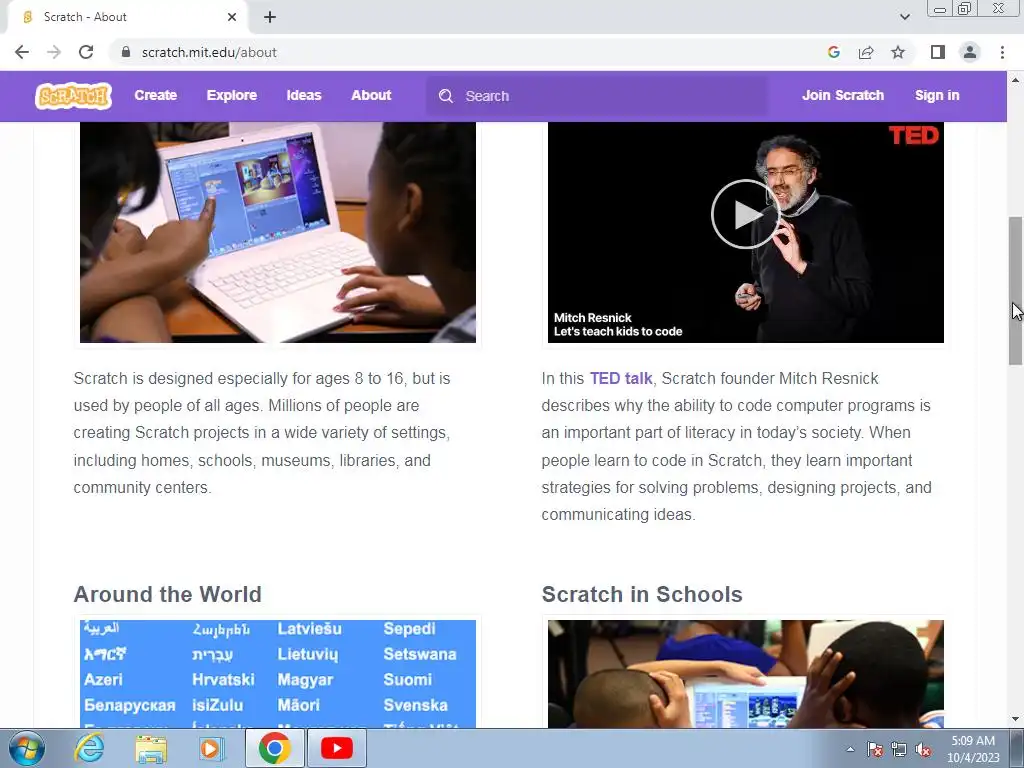
Task: Click the red TED logo in the video
Action: (x=914, y=135)
